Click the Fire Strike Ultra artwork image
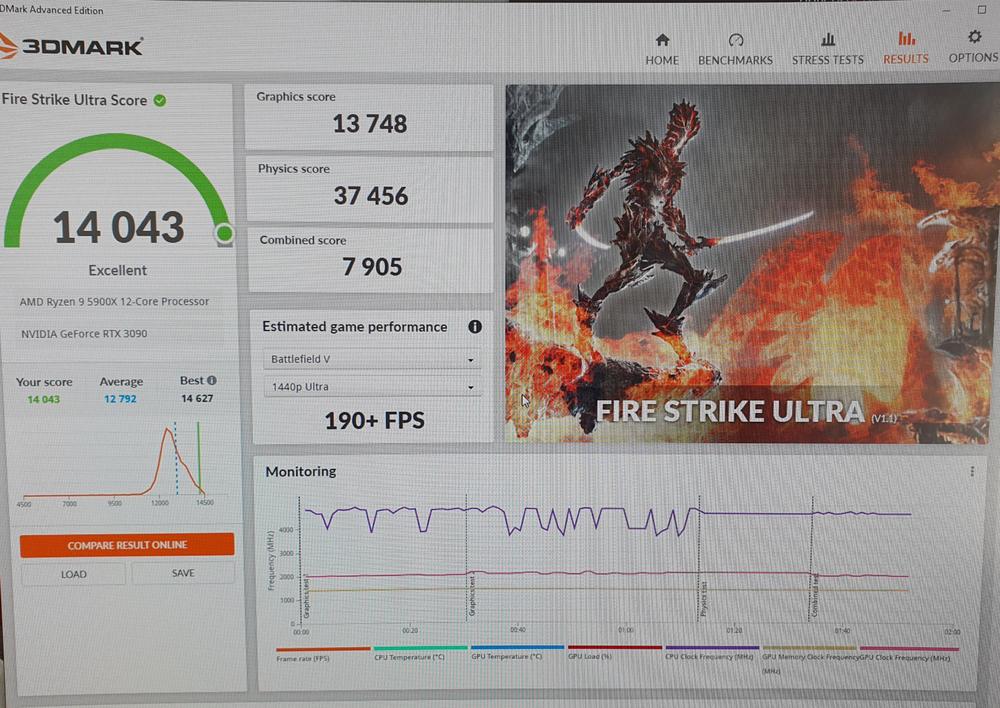Image resolution: width=1000 pixels, height=708 pixels. tap(750, 262)
